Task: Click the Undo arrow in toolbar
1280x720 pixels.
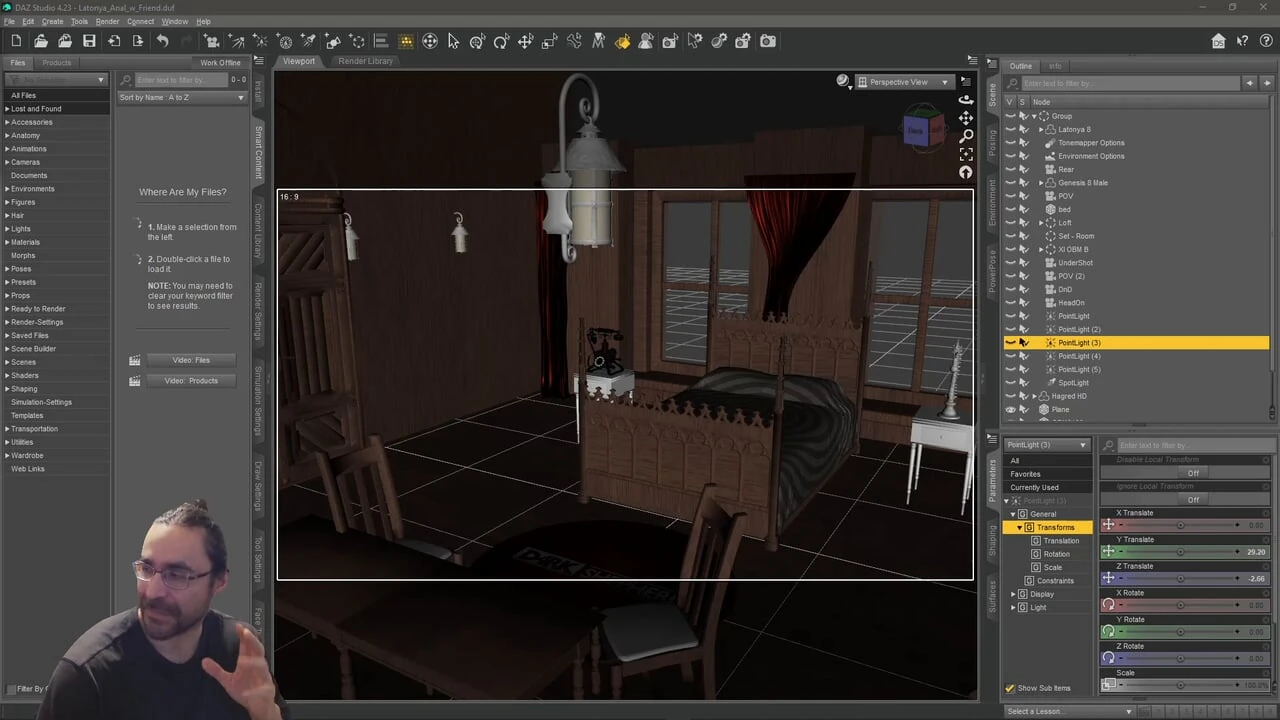Action: (x=162, y=41)
